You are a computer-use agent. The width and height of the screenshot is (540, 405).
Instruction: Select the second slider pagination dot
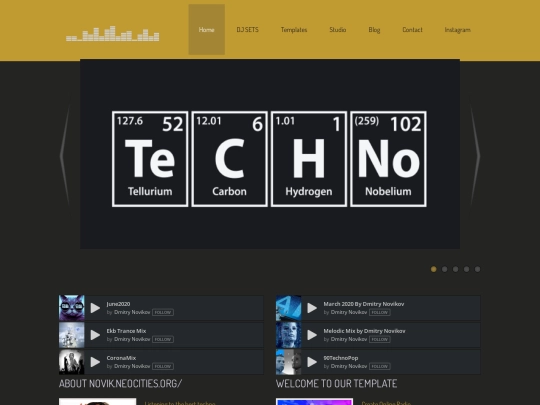445,269
